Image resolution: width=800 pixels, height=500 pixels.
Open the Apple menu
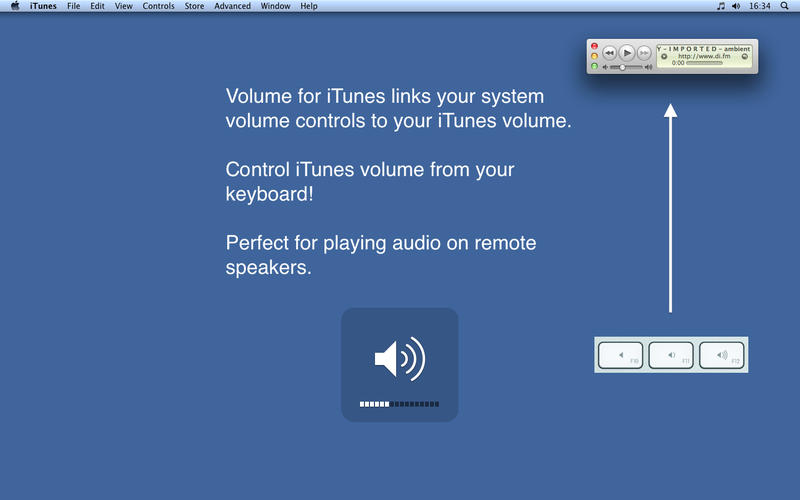tap(15, 6)
